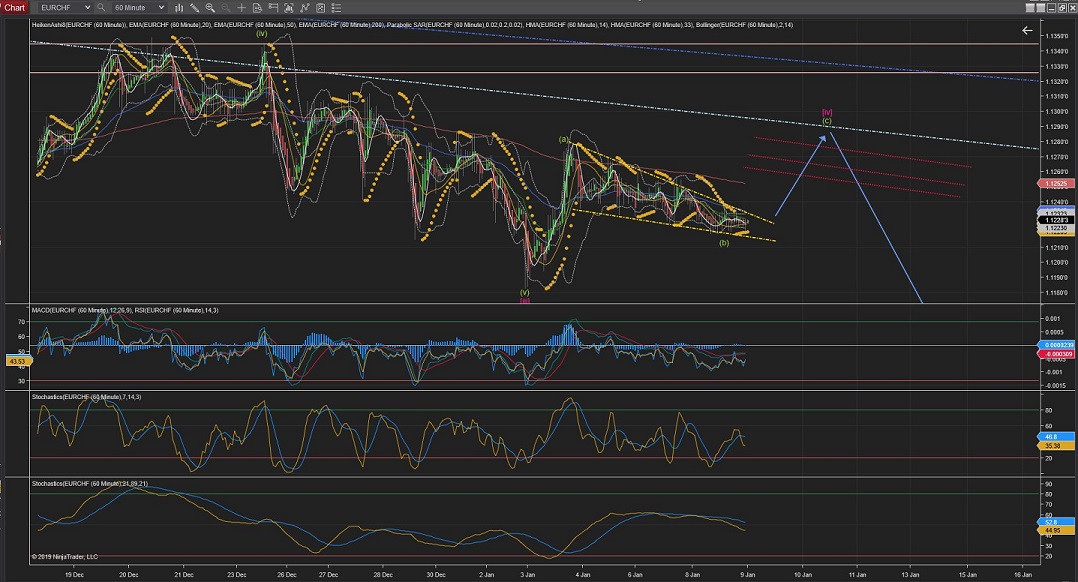Image resolution: width=1078 pixels, height=582 pixels.
Task: Open the chart style bars icon
Action: (x=179, y=8)
